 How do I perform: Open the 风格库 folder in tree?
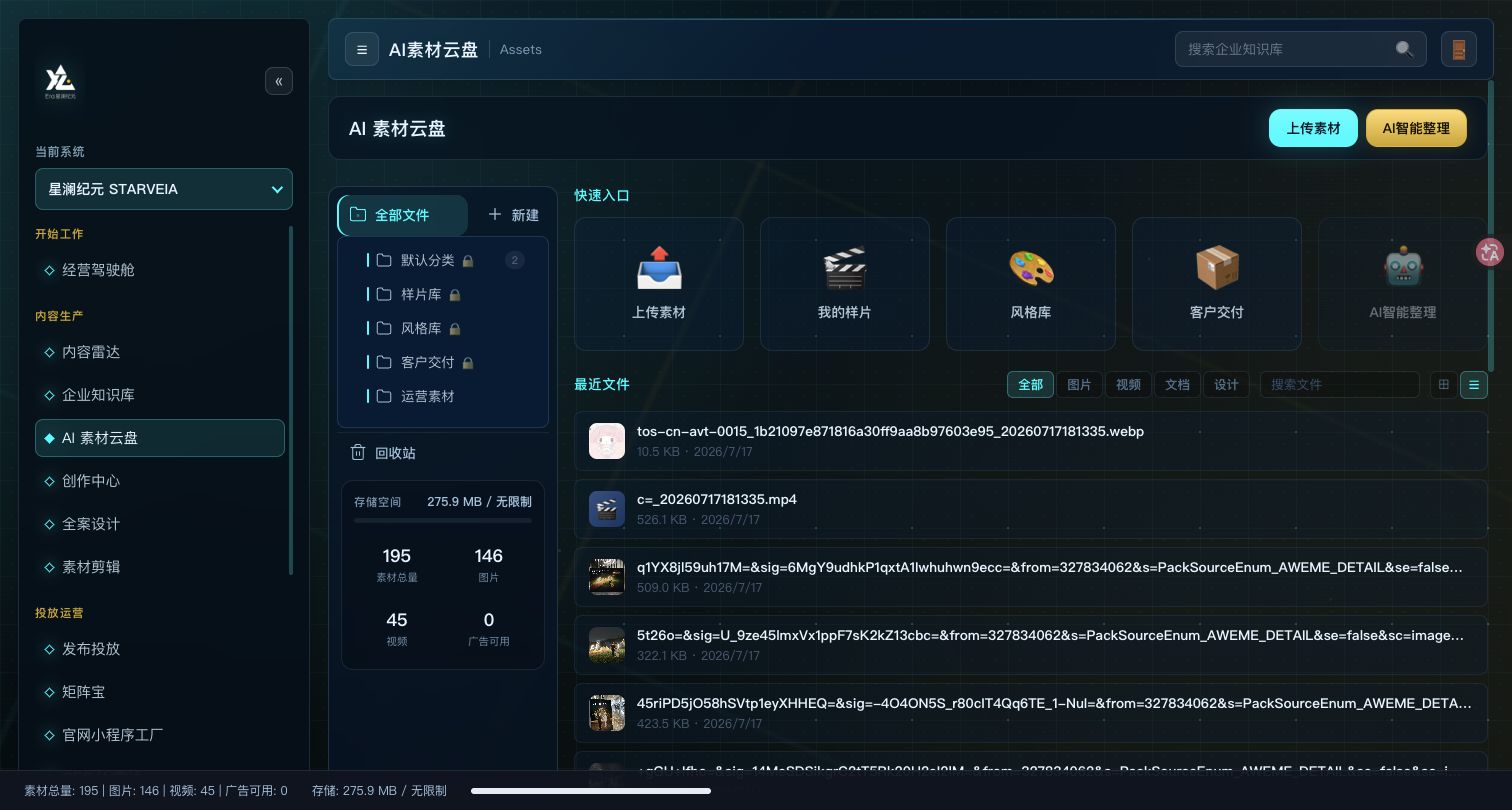443,328
